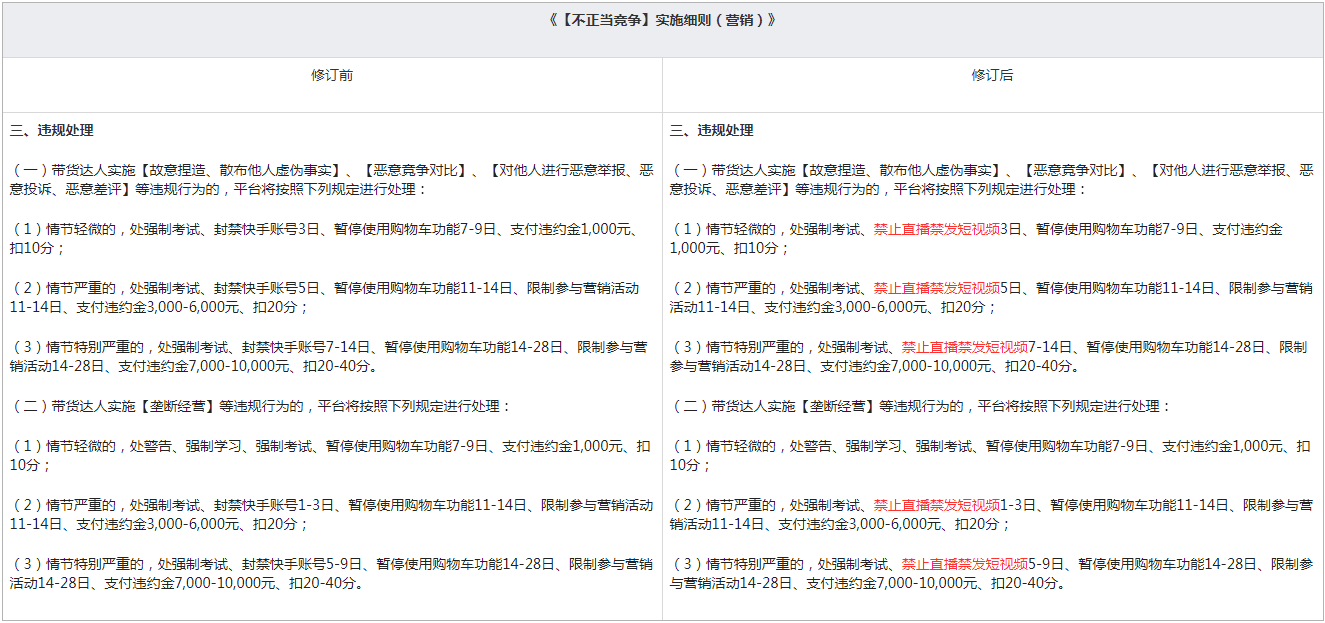The image size is (1325, 623).
Task: Click 封禁快手账号5-9日 in the 修订前 column
Action: click(x=302, y=564)
